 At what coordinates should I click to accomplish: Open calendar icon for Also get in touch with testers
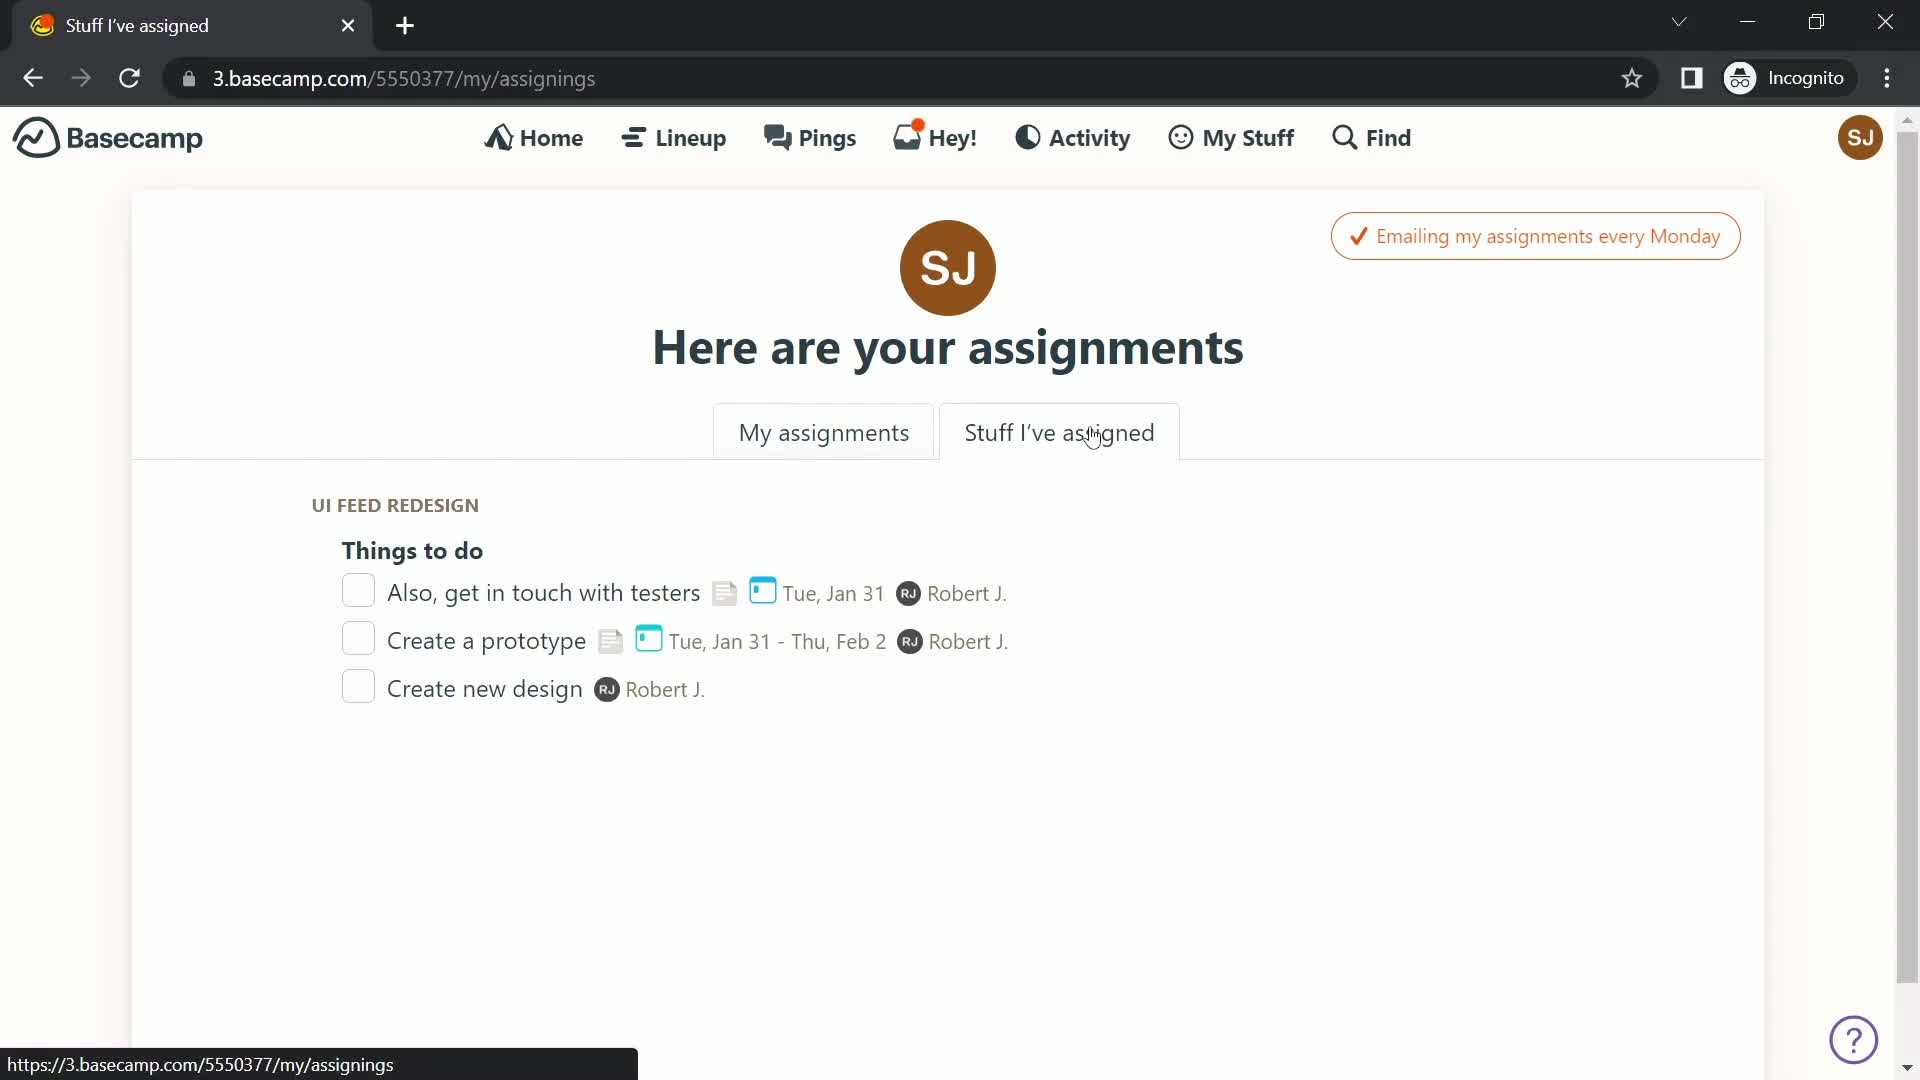point(762,592)
